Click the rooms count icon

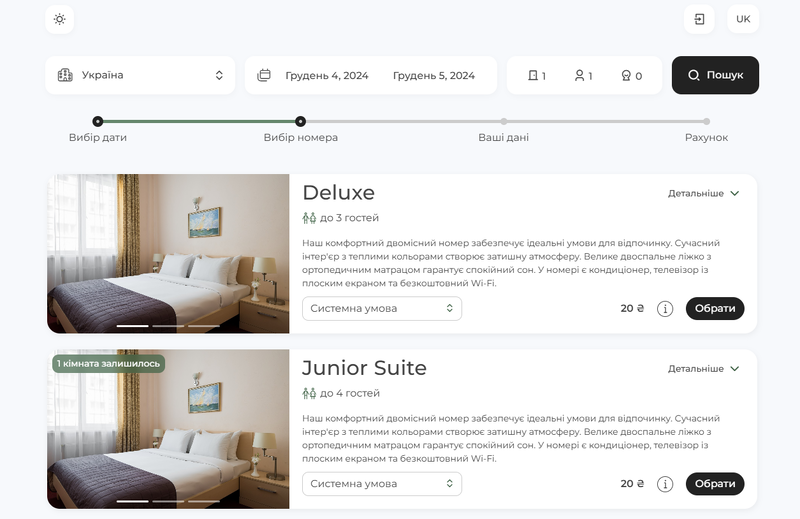(x=534, y=75)
